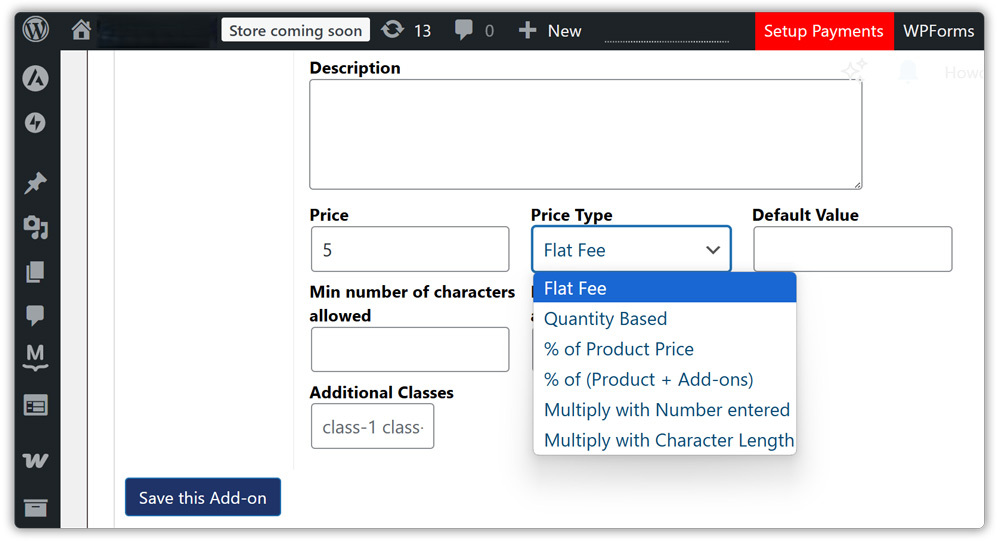Screen dimensions: 1000x541
Task: Click New in the admin bar
Action: point(564,31)
